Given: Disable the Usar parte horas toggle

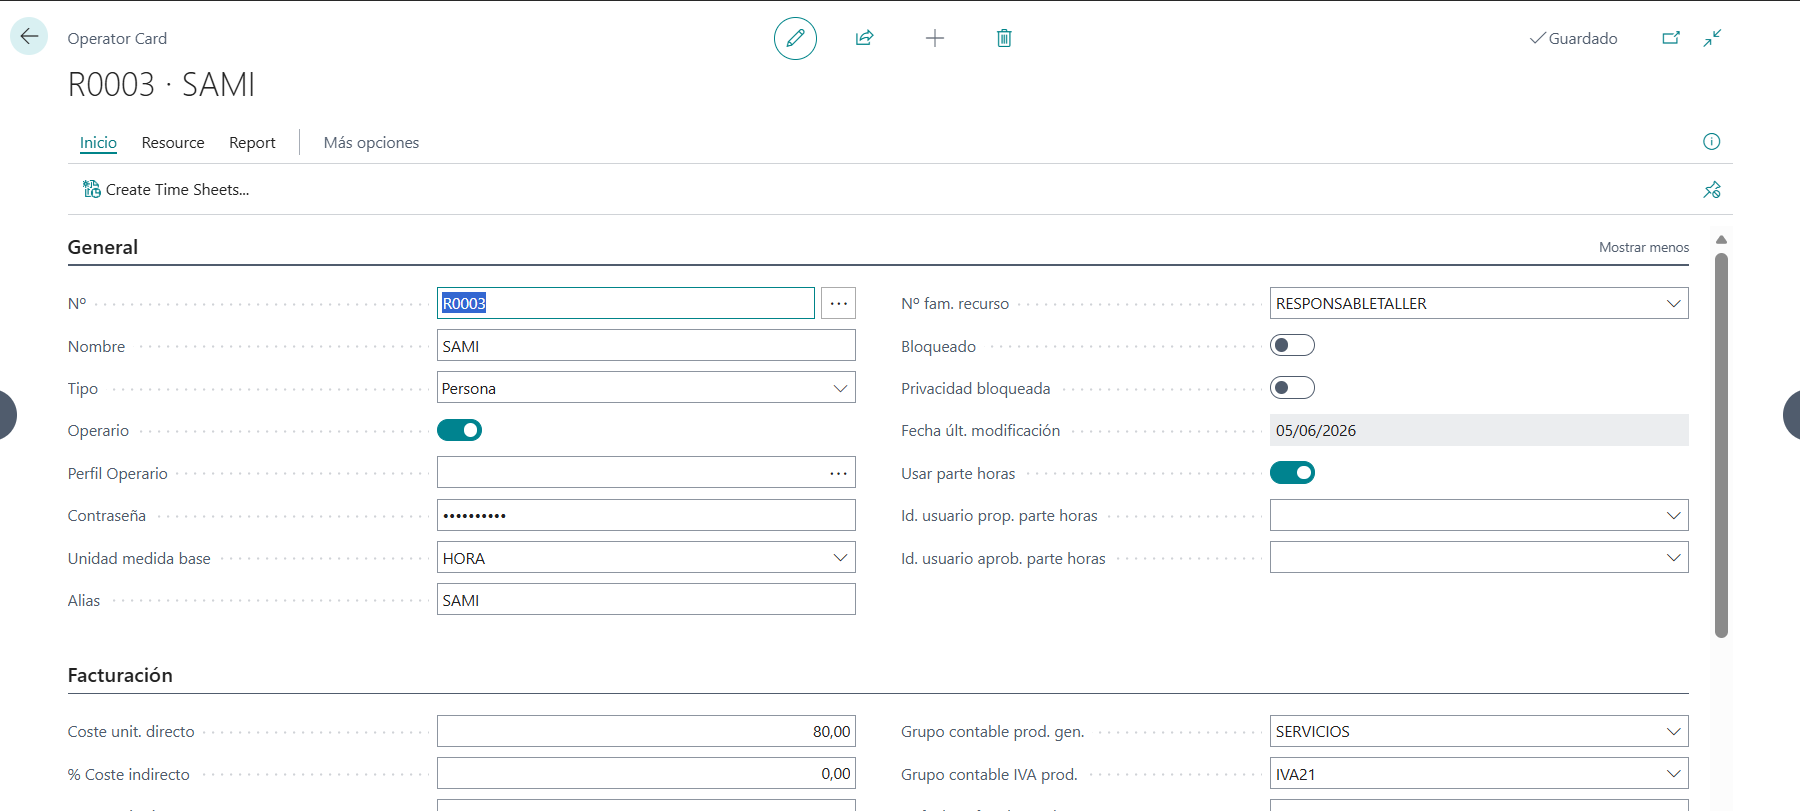Looking at the screenshot, I should 1292,472.
